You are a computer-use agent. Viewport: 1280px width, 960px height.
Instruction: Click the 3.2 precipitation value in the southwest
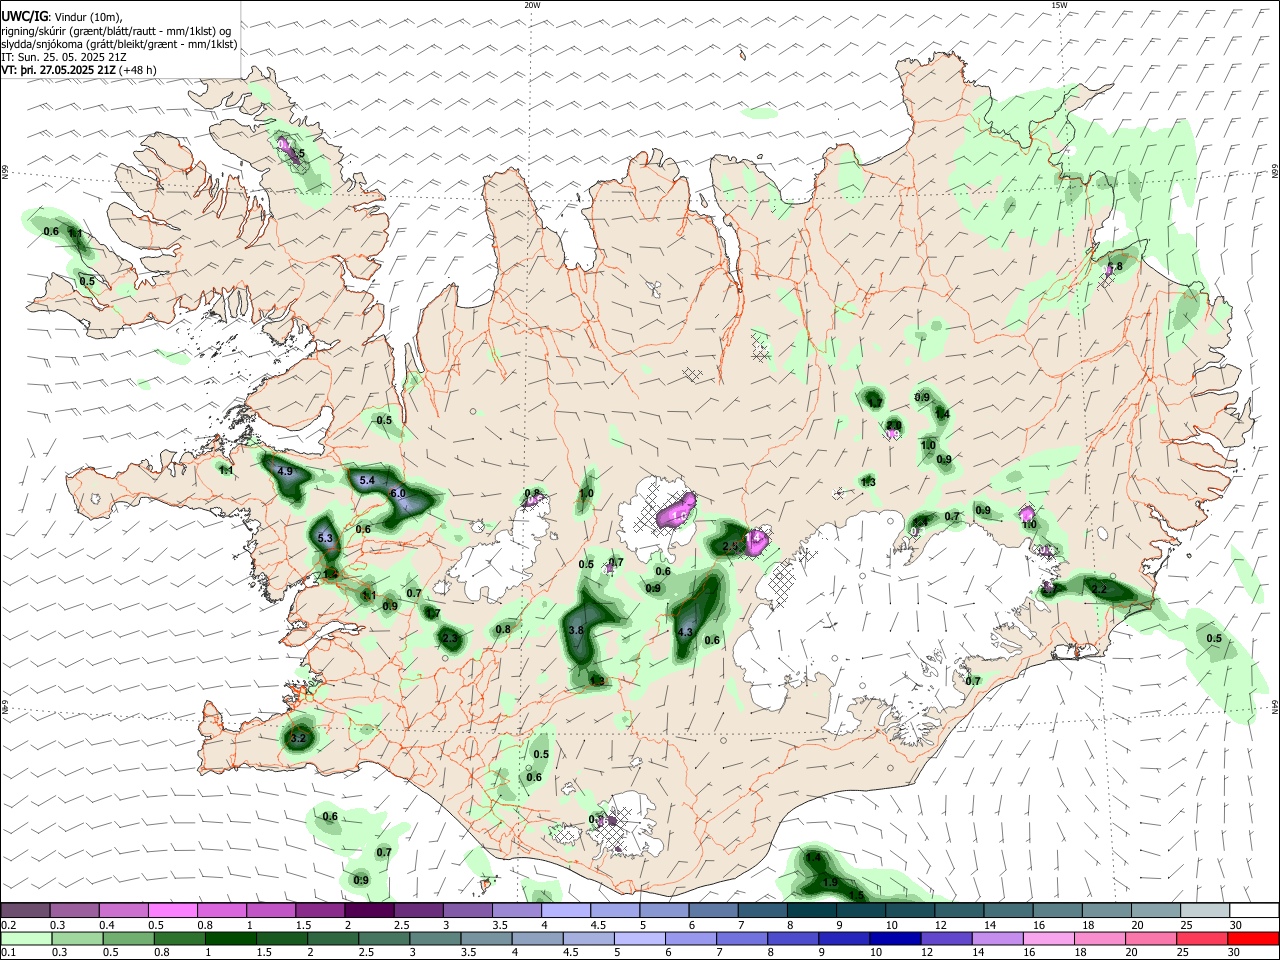click(x=297, y=739)
